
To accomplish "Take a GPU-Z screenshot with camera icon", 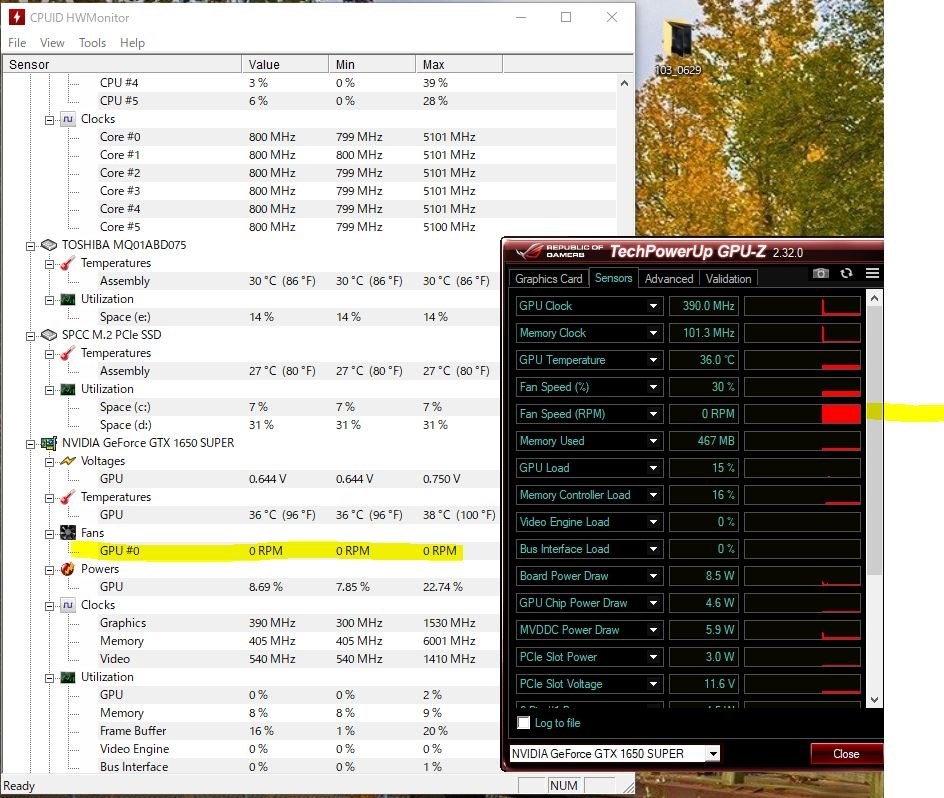I will [821, 273].
